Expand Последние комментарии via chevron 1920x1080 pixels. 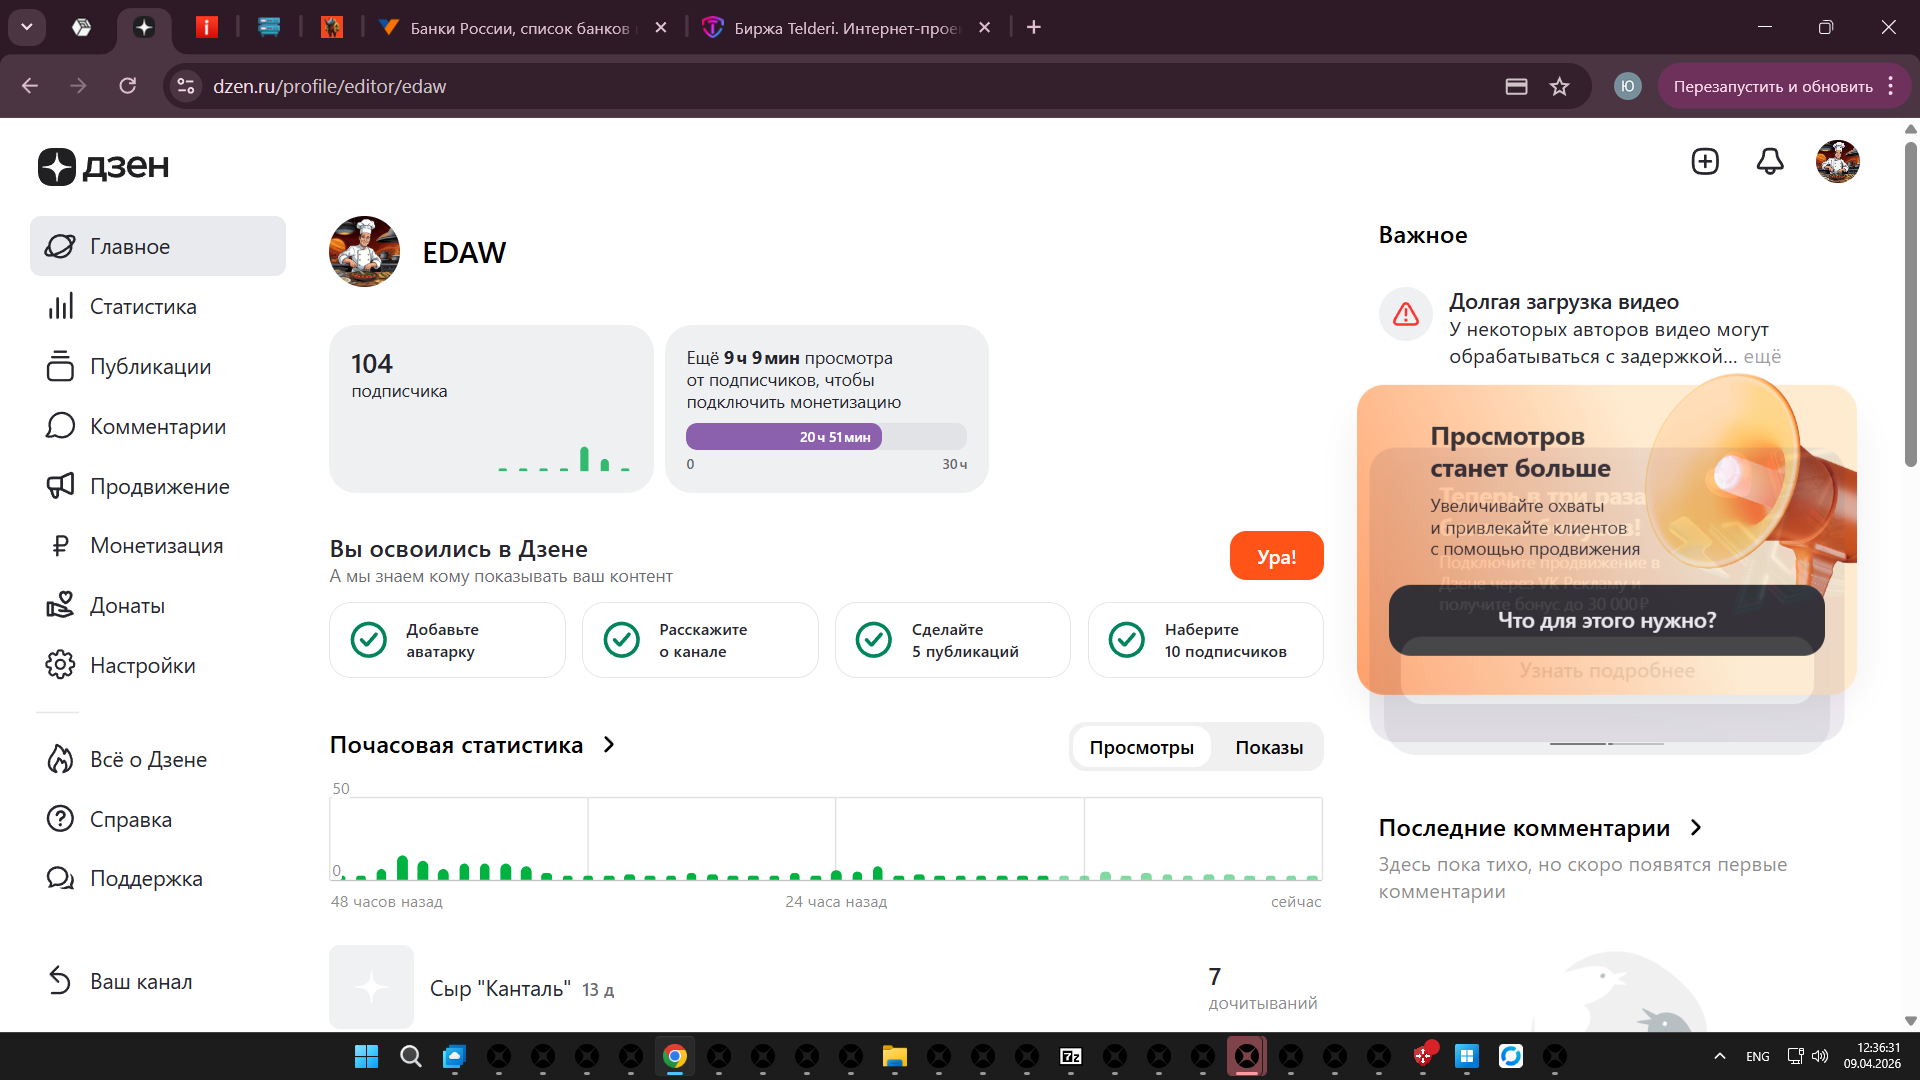pos(1695,828)
